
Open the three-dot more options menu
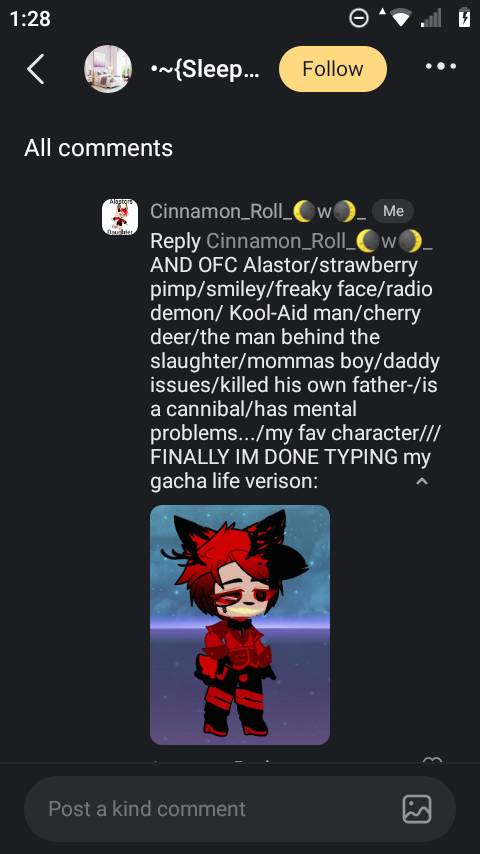(441, 66)
